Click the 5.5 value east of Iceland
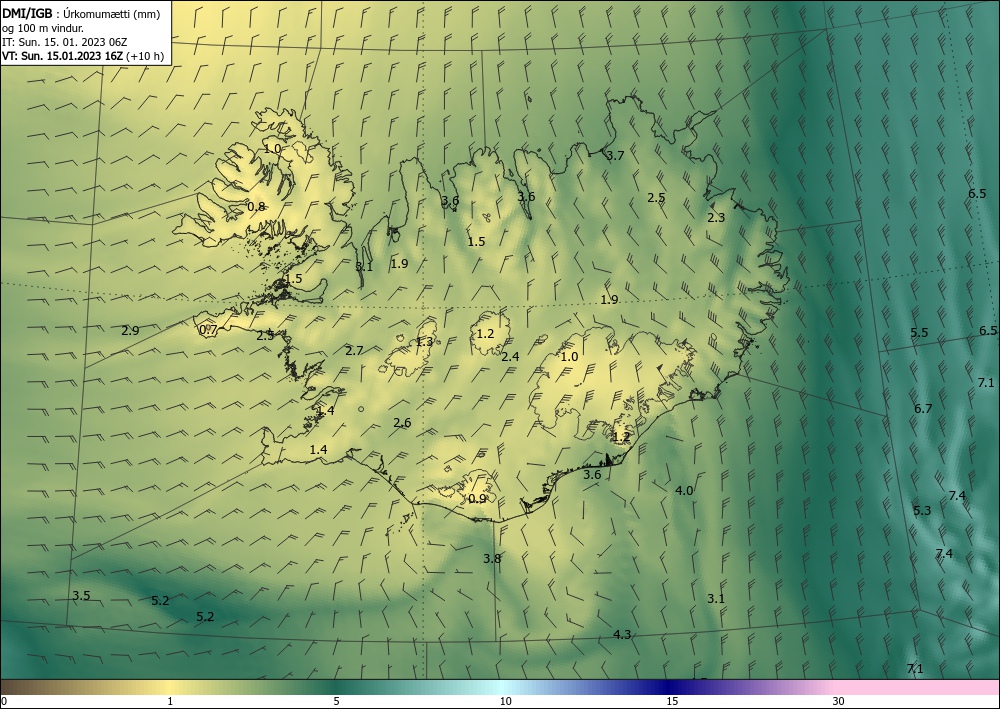 pyautogui.click(x=919, y=333)
